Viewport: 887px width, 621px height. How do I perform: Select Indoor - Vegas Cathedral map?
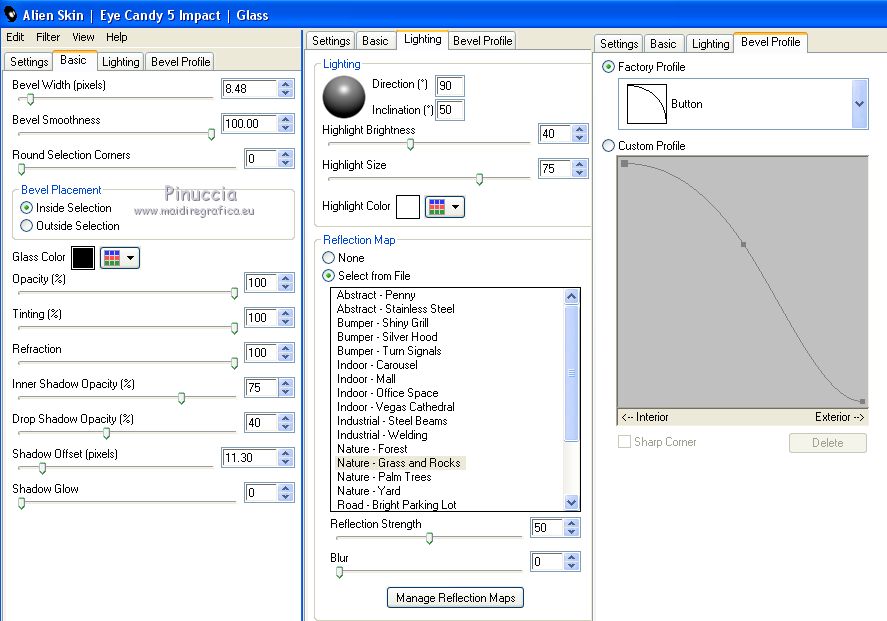click(x=396, y=407)
